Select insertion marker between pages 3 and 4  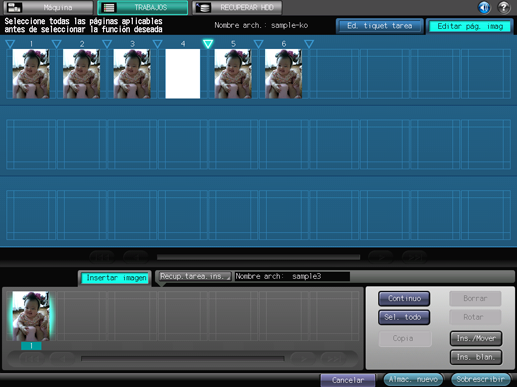click(157, 44)
